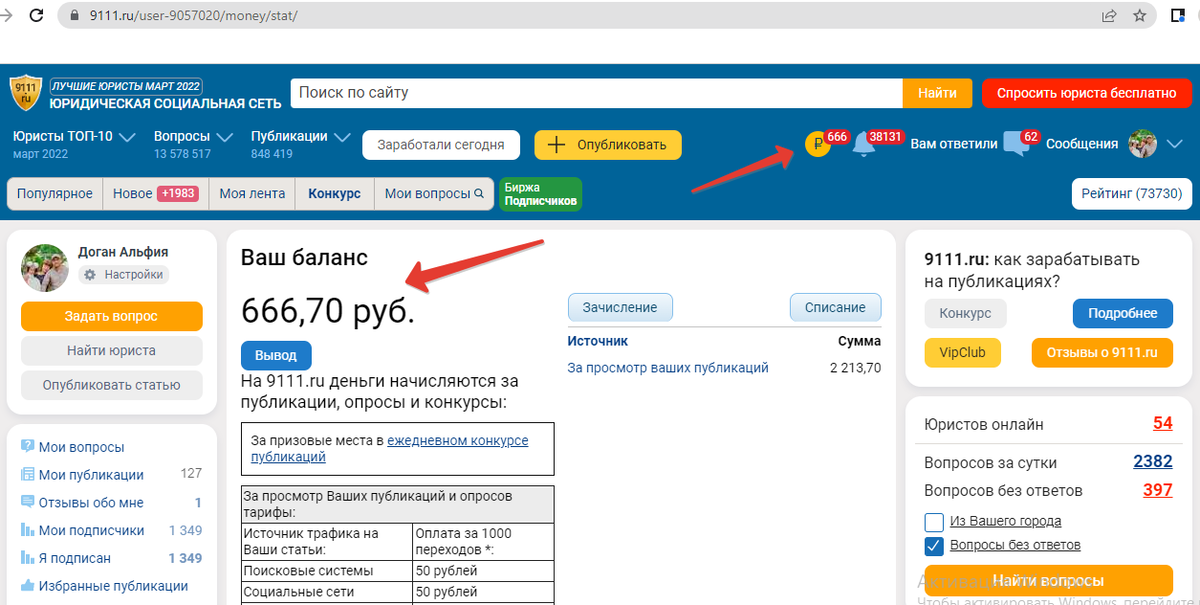Screen dimensions: 1200x605
Task: Click the Найти search button
Action: [x=938, y=93]
